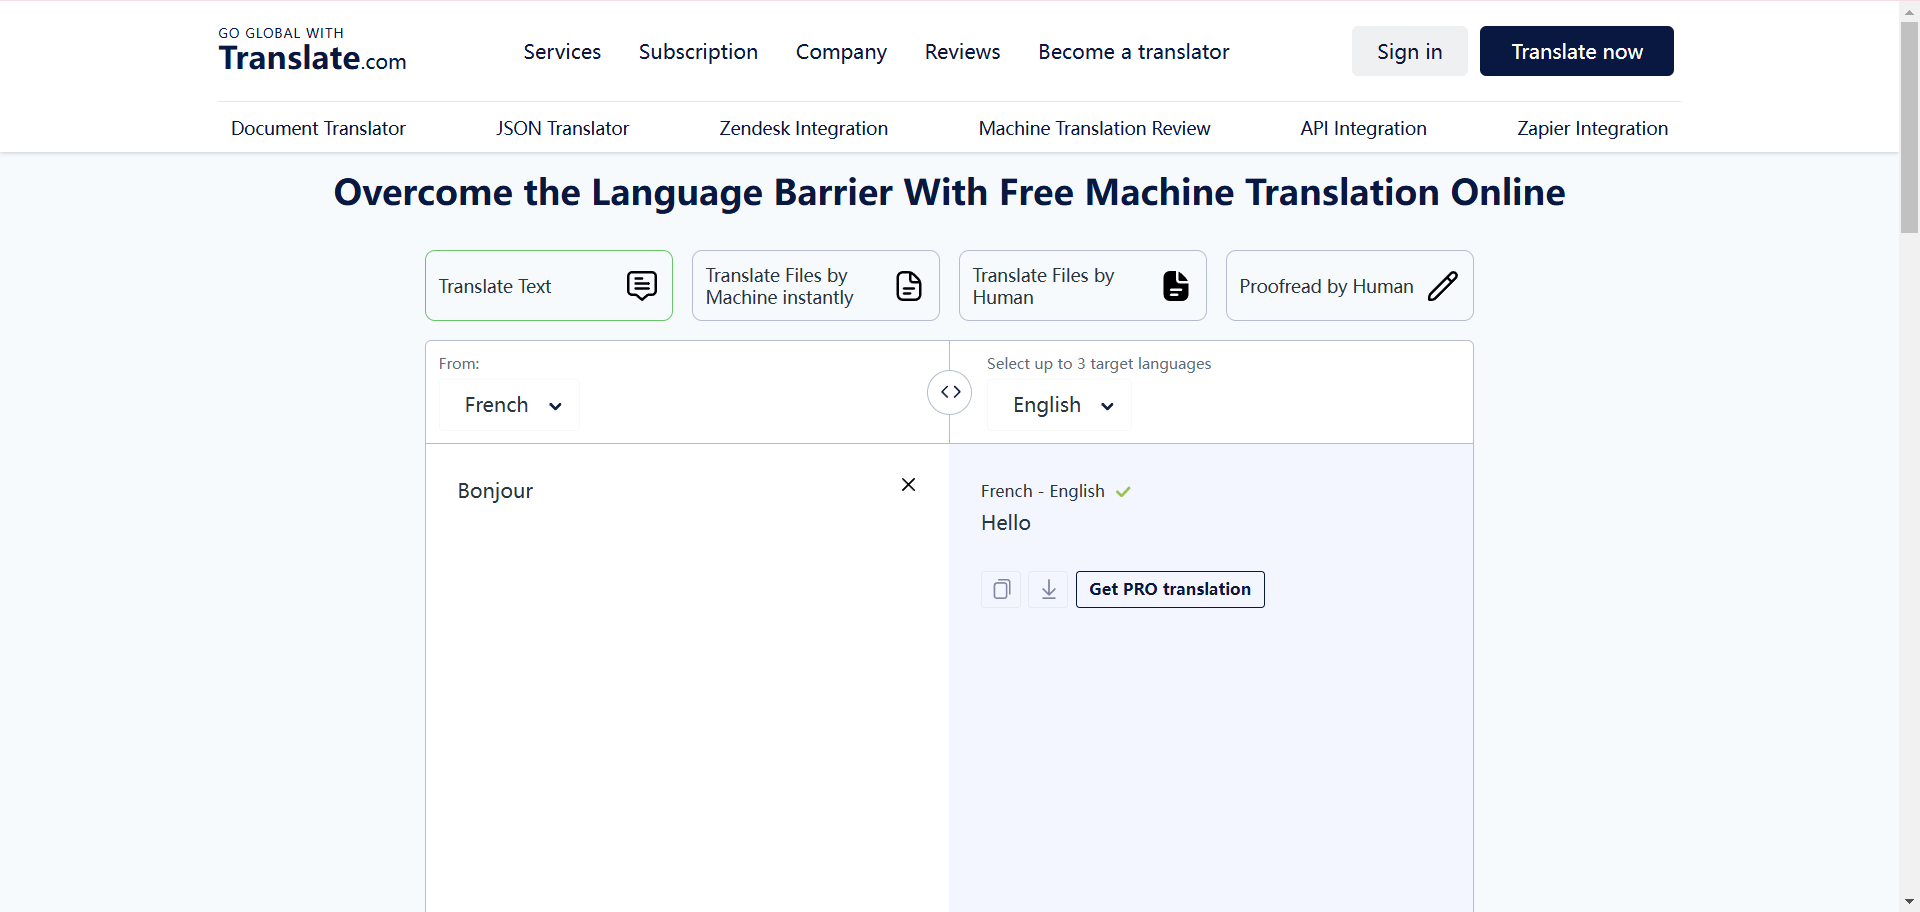Click Get PRO translation
Screen dimensions: 1920x912
click(x=1170, y=589)
